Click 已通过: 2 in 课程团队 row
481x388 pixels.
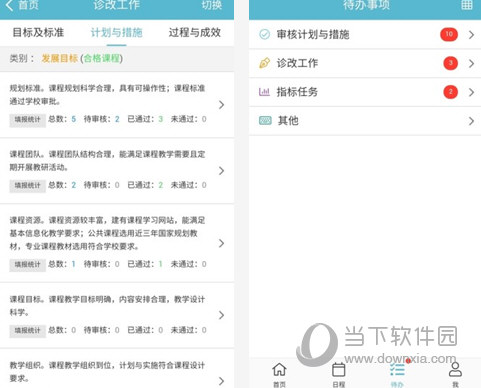145,185
